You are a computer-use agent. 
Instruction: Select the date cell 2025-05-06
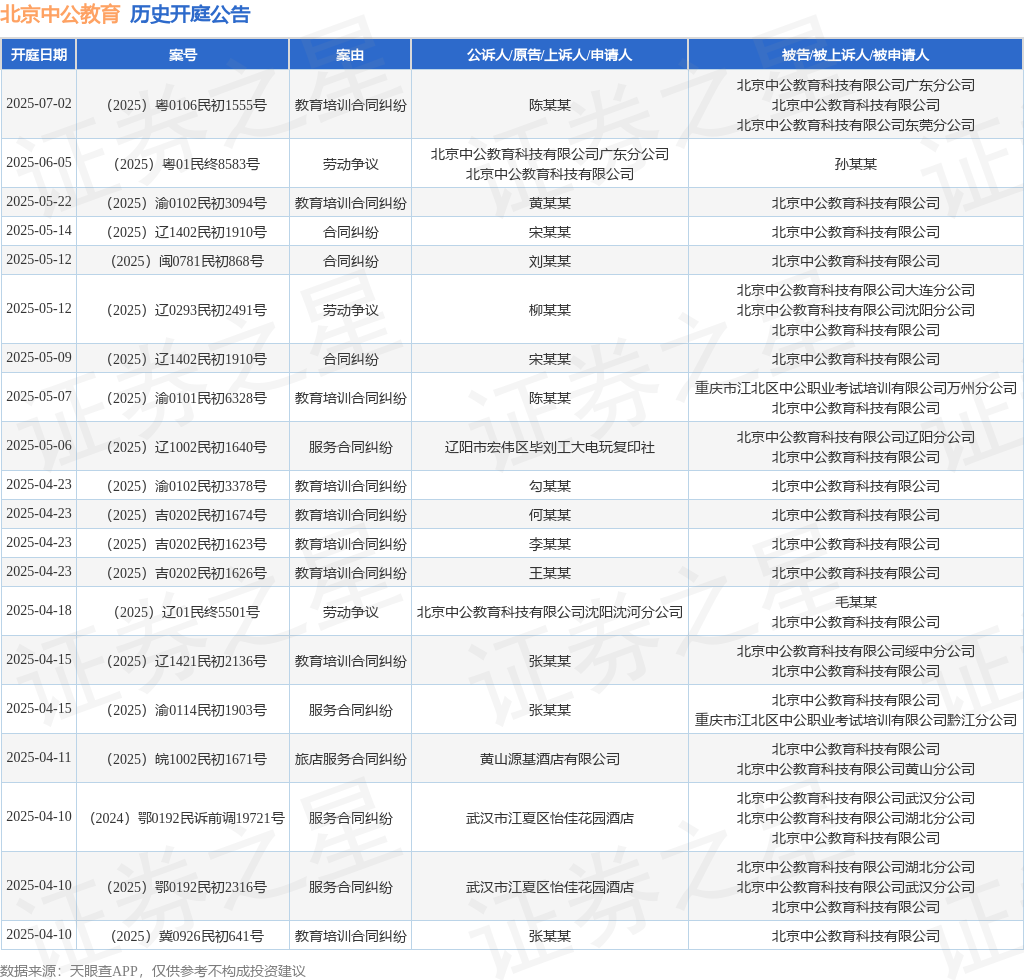click(39, 446)
